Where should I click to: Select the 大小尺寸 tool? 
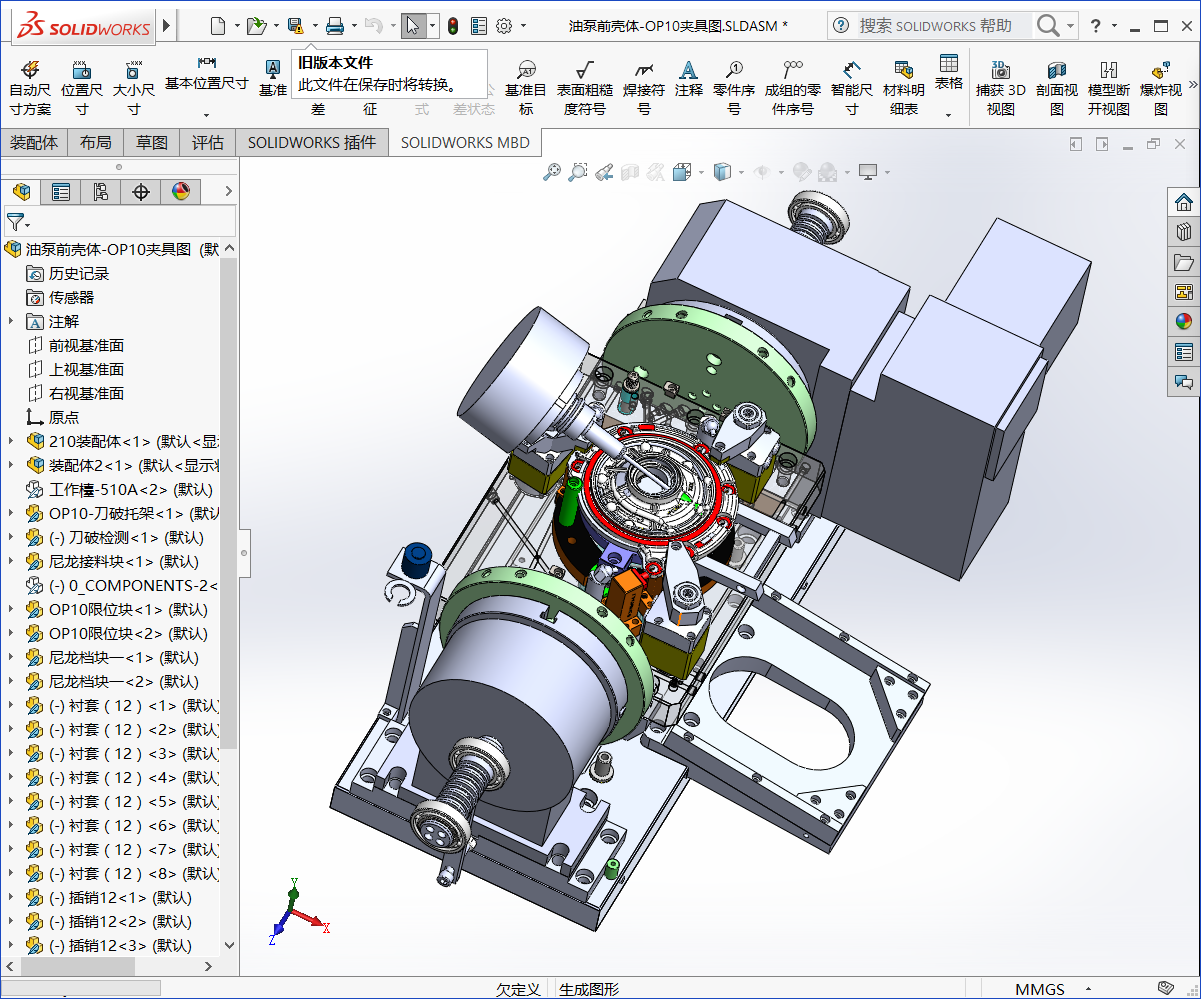(133, 88)
